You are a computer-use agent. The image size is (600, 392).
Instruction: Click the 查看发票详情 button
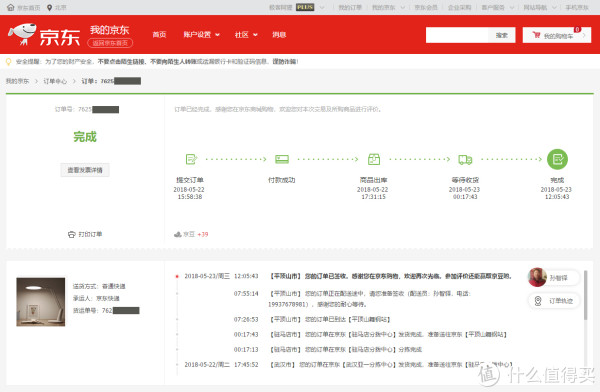coord(85,170)
